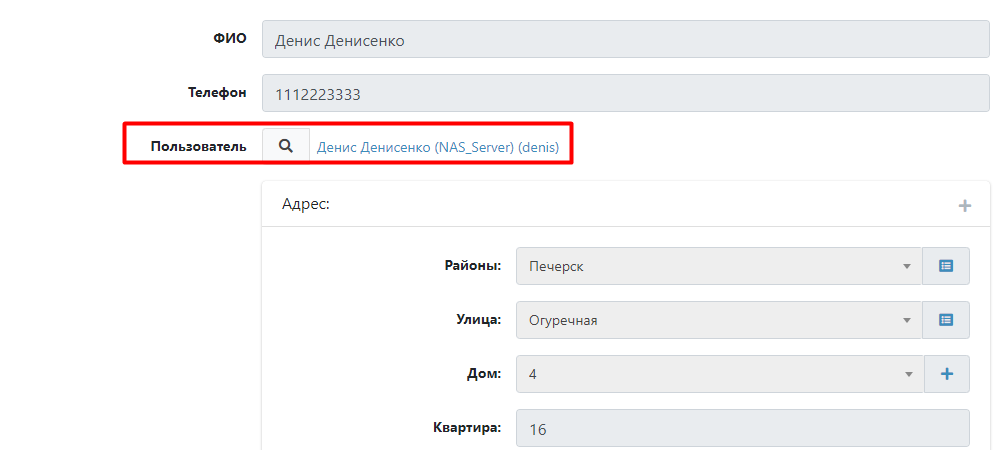Click the Районы: label
The height and width of the screenshot is (450, 1008).
tap(472, 266)
